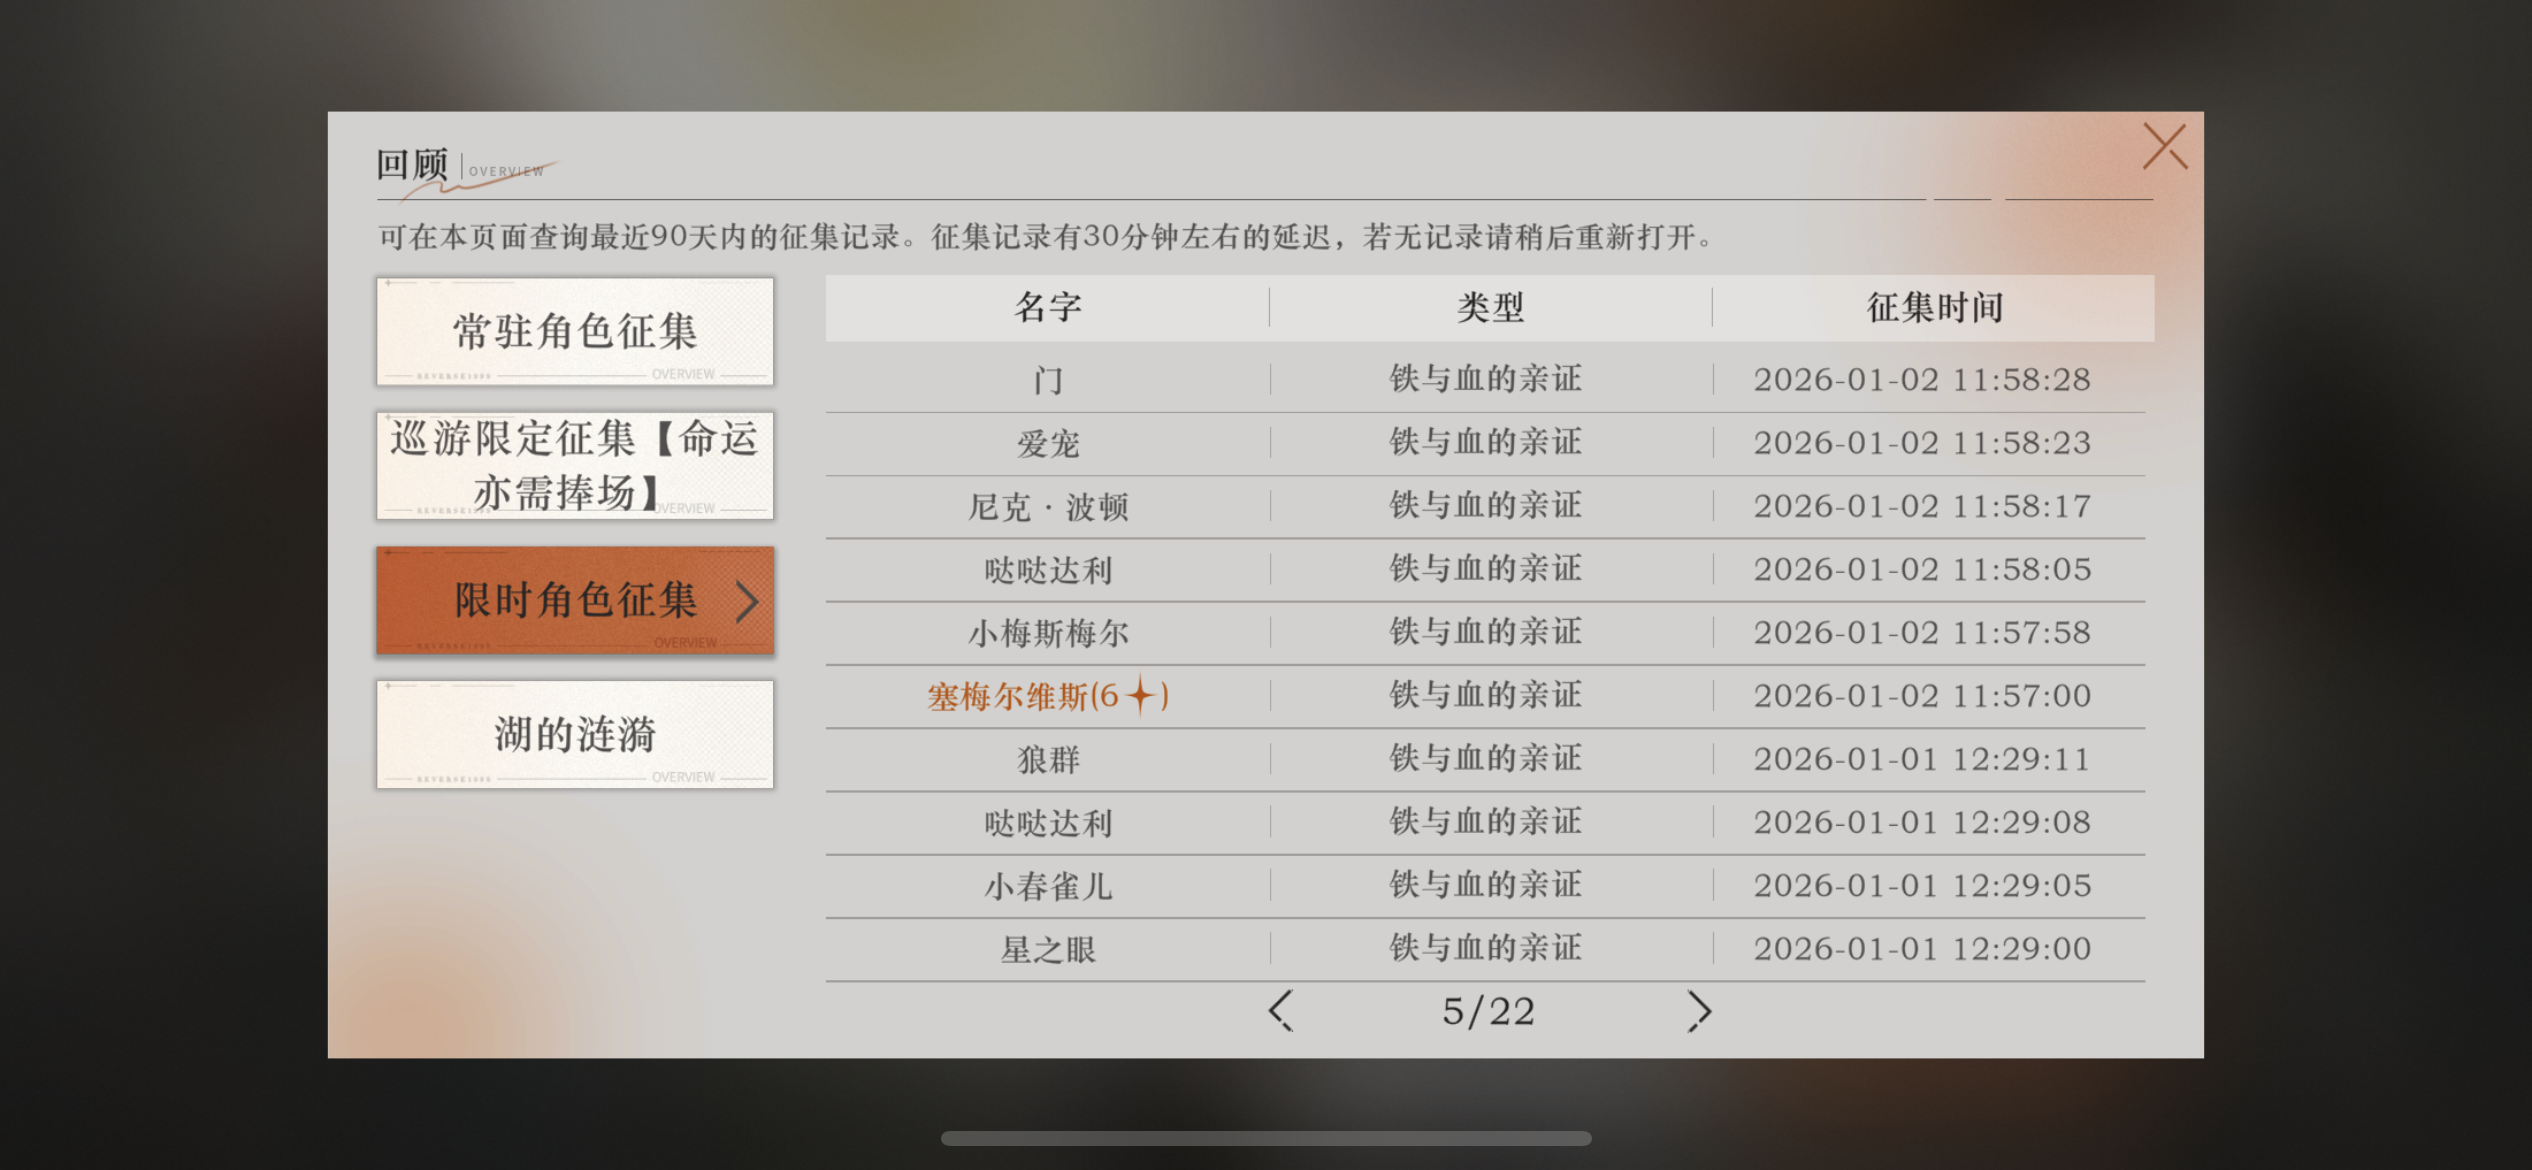
Task: Click the 类型 column header
Action: point(1490,307)
